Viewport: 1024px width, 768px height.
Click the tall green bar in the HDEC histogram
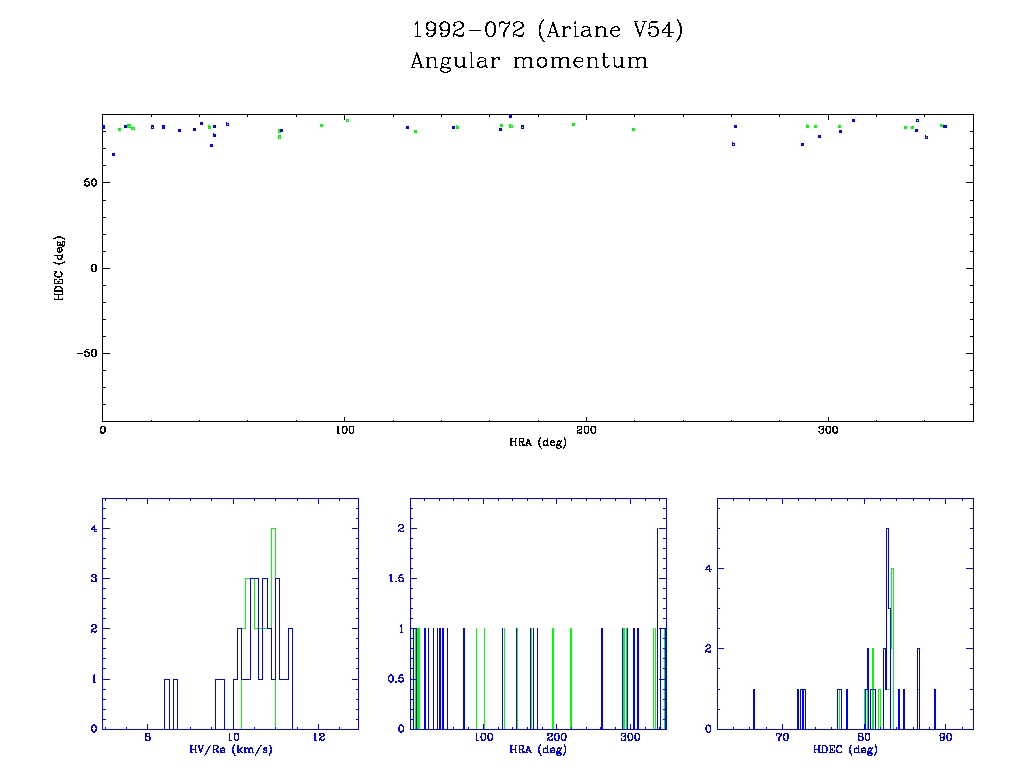[892, 648]
